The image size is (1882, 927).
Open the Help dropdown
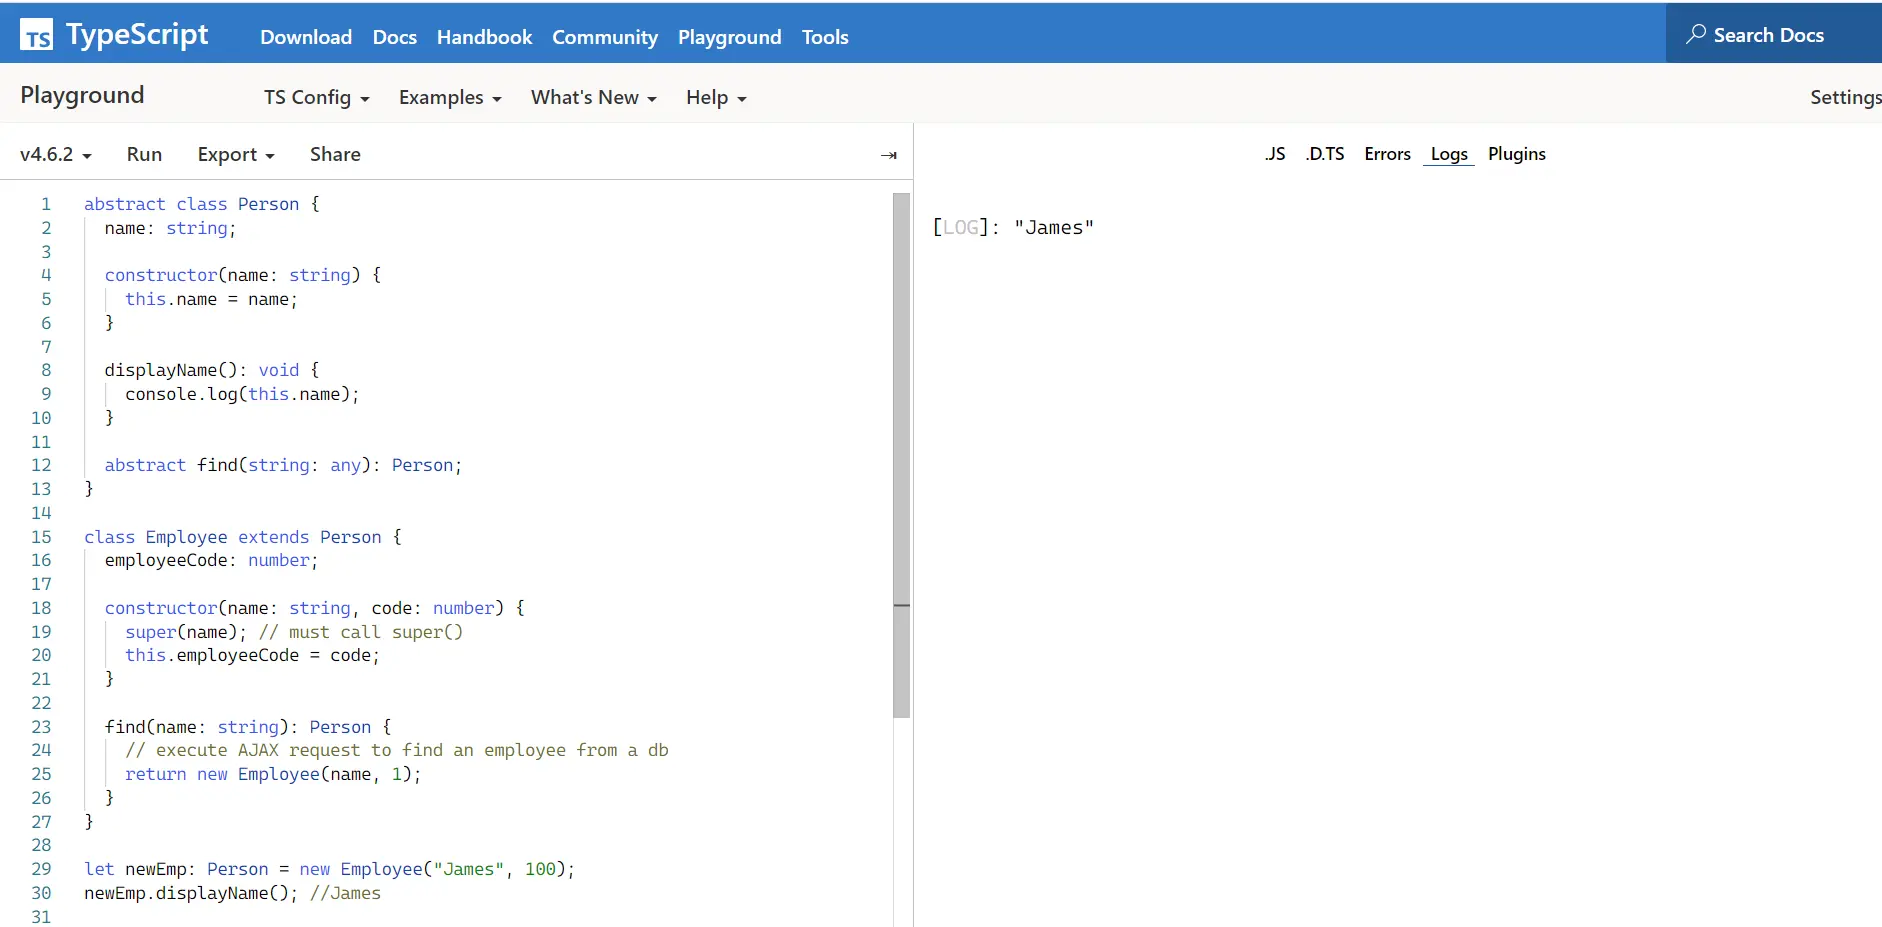(x=715, y=97)
